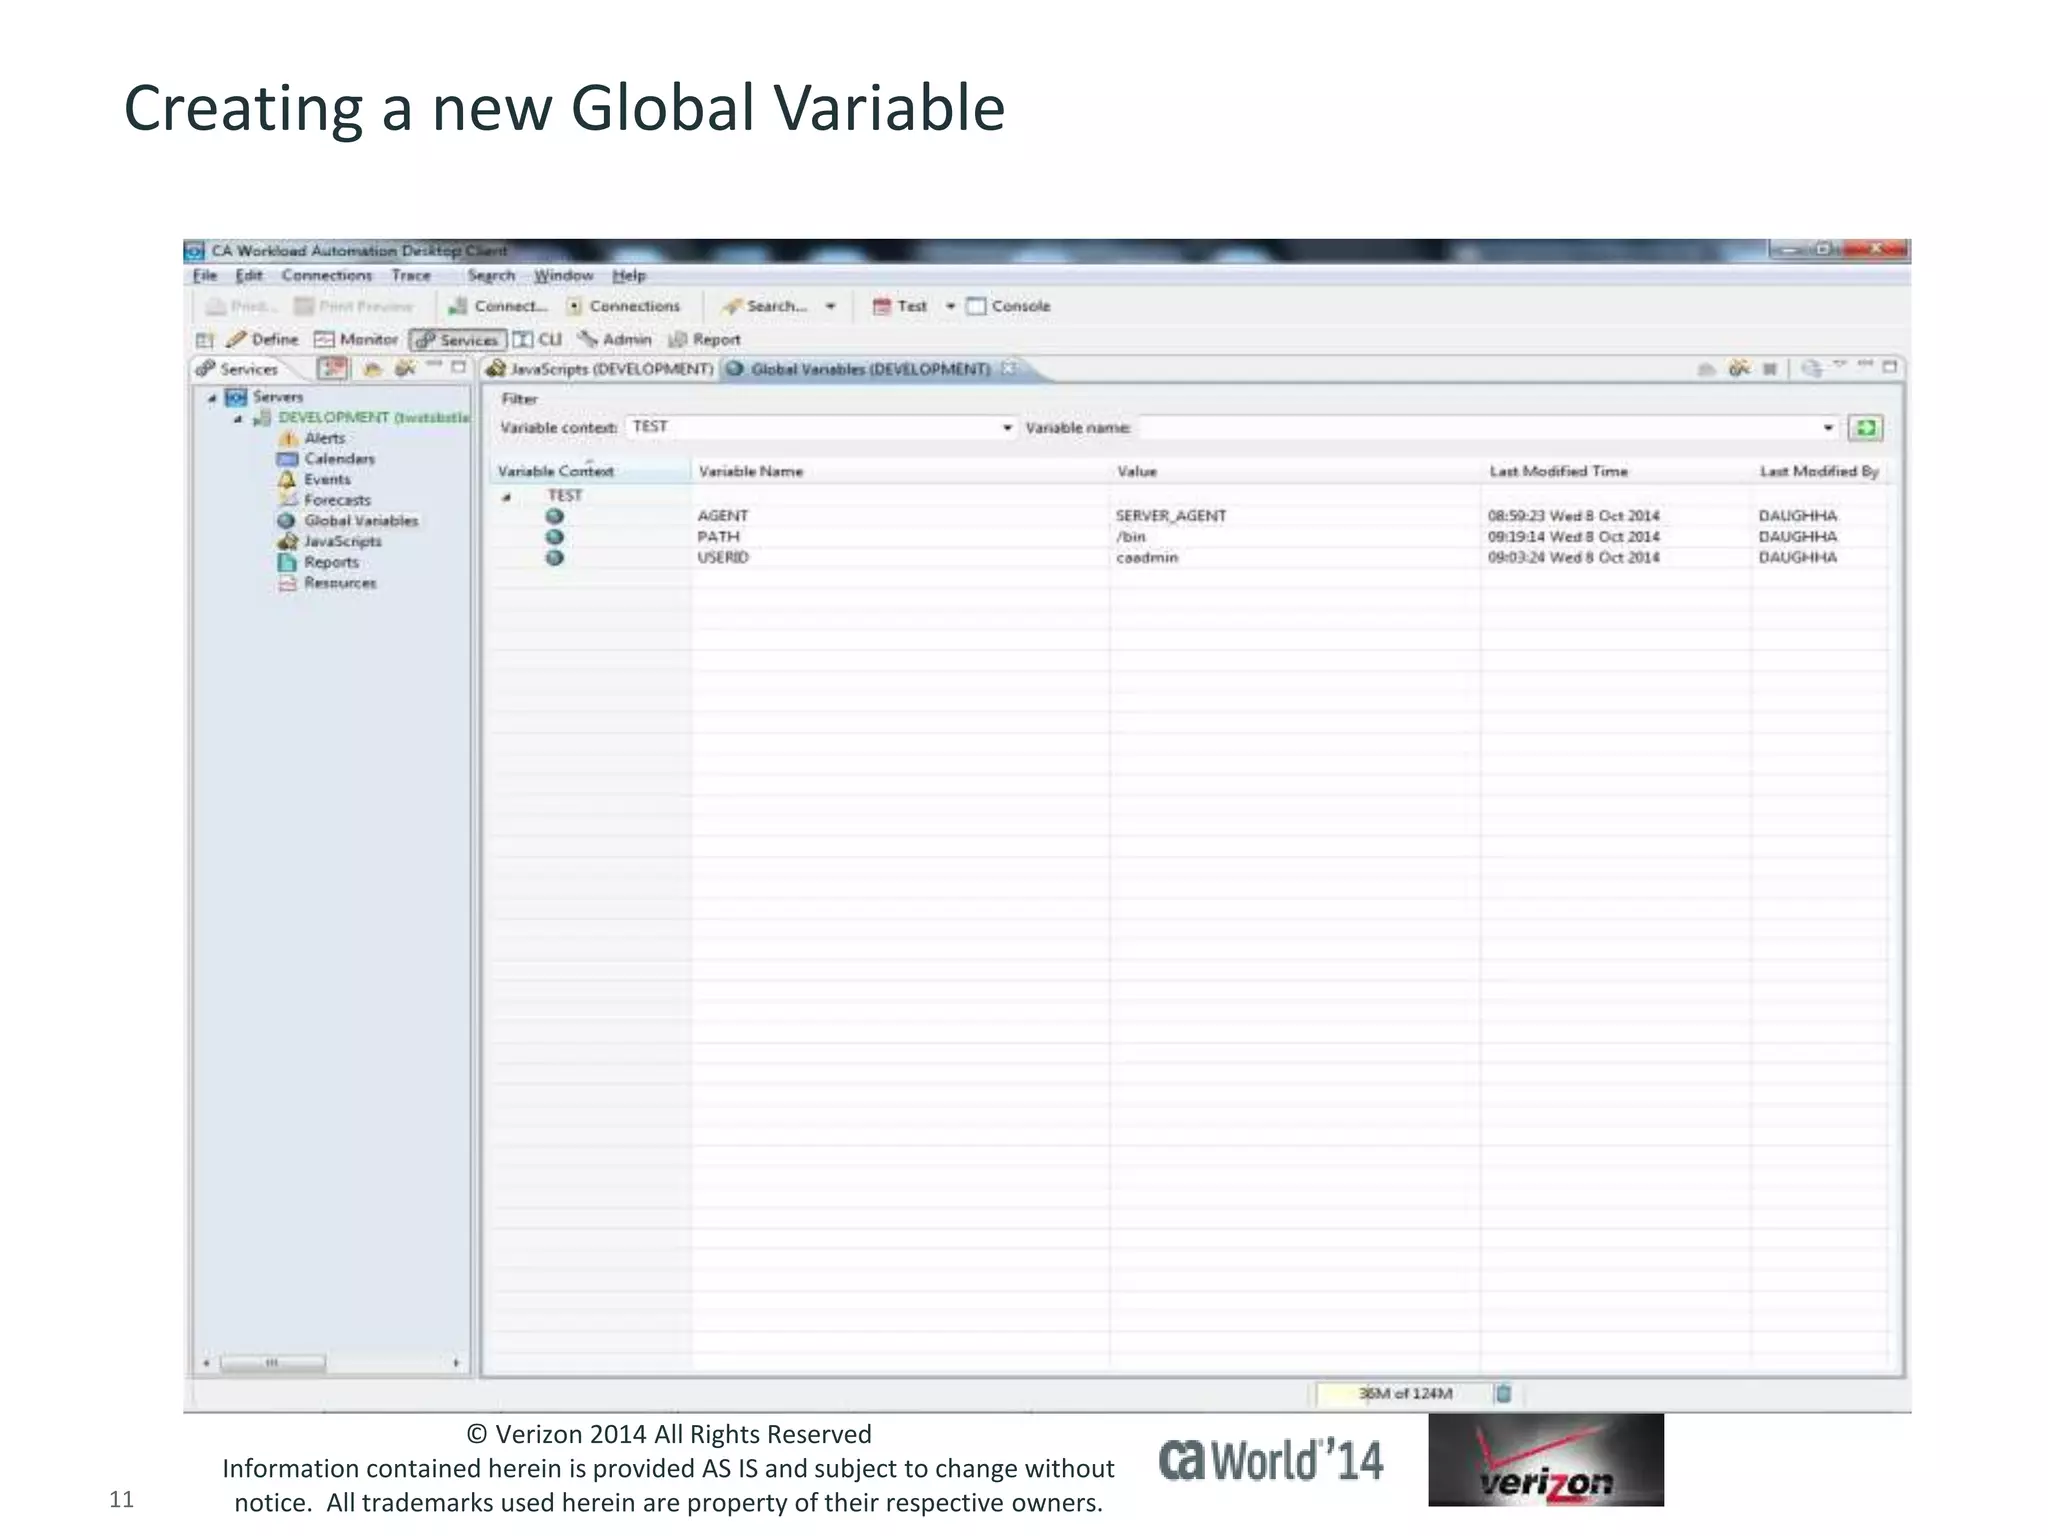2048x1536 pixels.
Task: Open the Variable name dropdown arrow
Action: pyautogui.click(x=1828, y=428)
